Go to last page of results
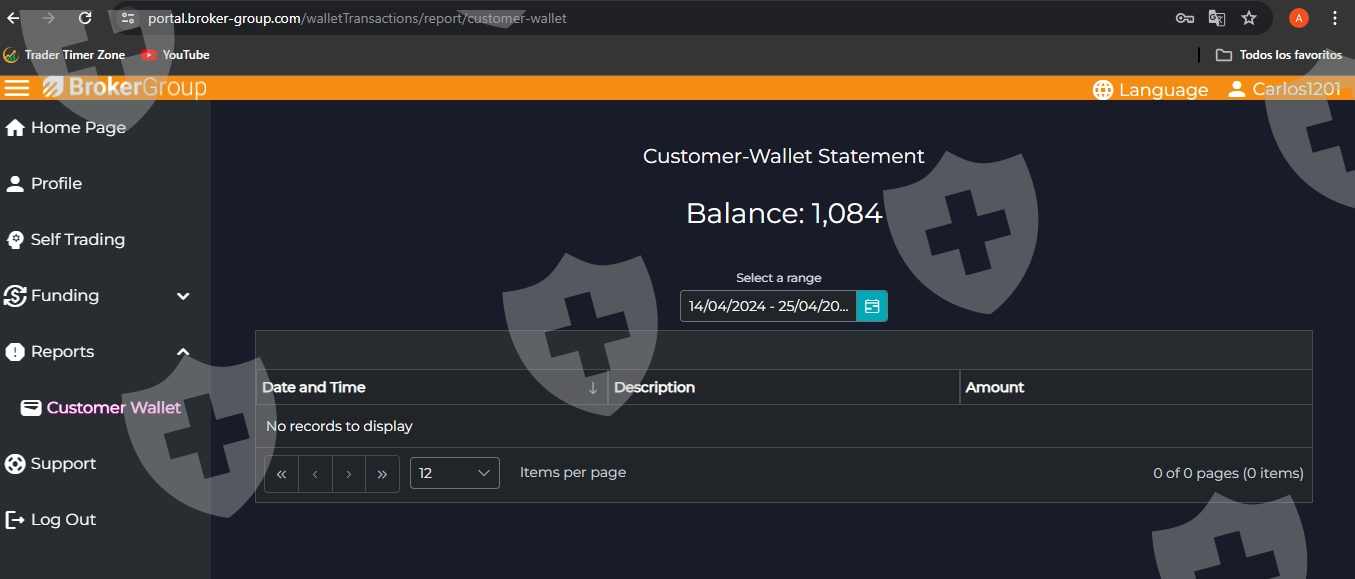 382,474
